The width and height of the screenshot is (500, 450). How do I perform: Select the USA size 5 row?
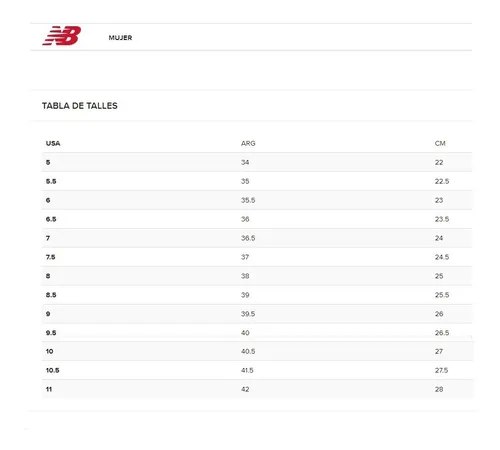(257, 162)
